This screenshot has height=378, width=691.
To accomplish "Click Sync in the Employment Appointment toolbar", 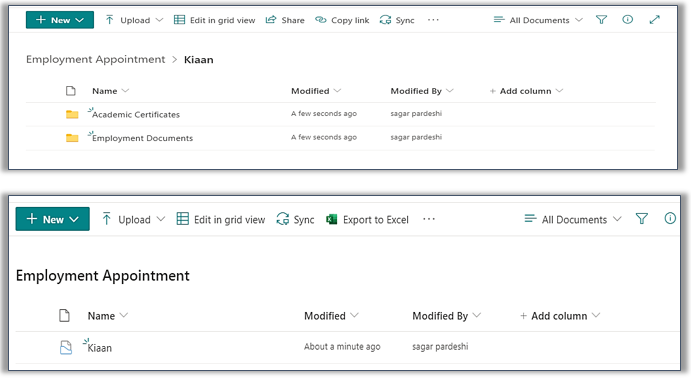I will click(295, 219).
